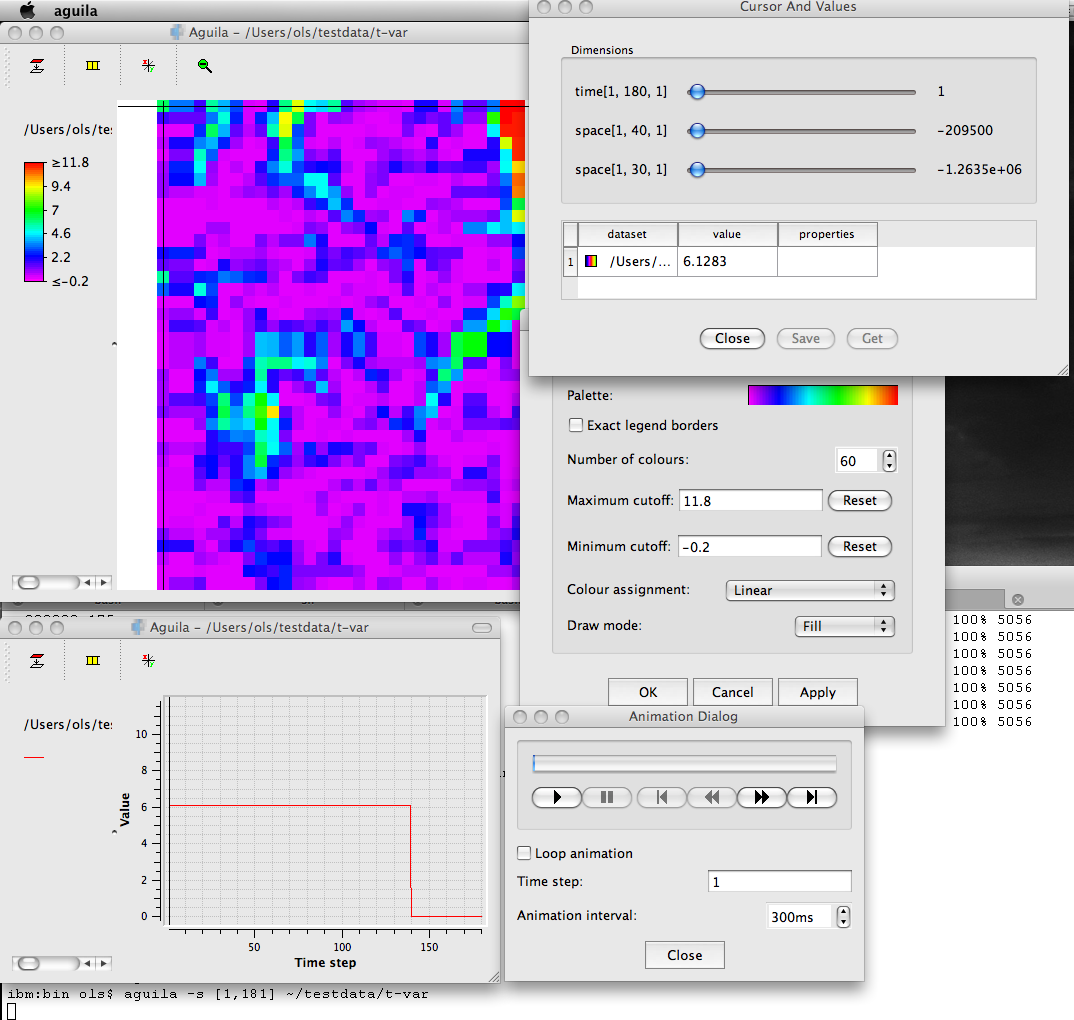Viewport: 1074px width, 1020px height.
Task: Click Cancel in the palette dialog
Action: click(732, 692)
